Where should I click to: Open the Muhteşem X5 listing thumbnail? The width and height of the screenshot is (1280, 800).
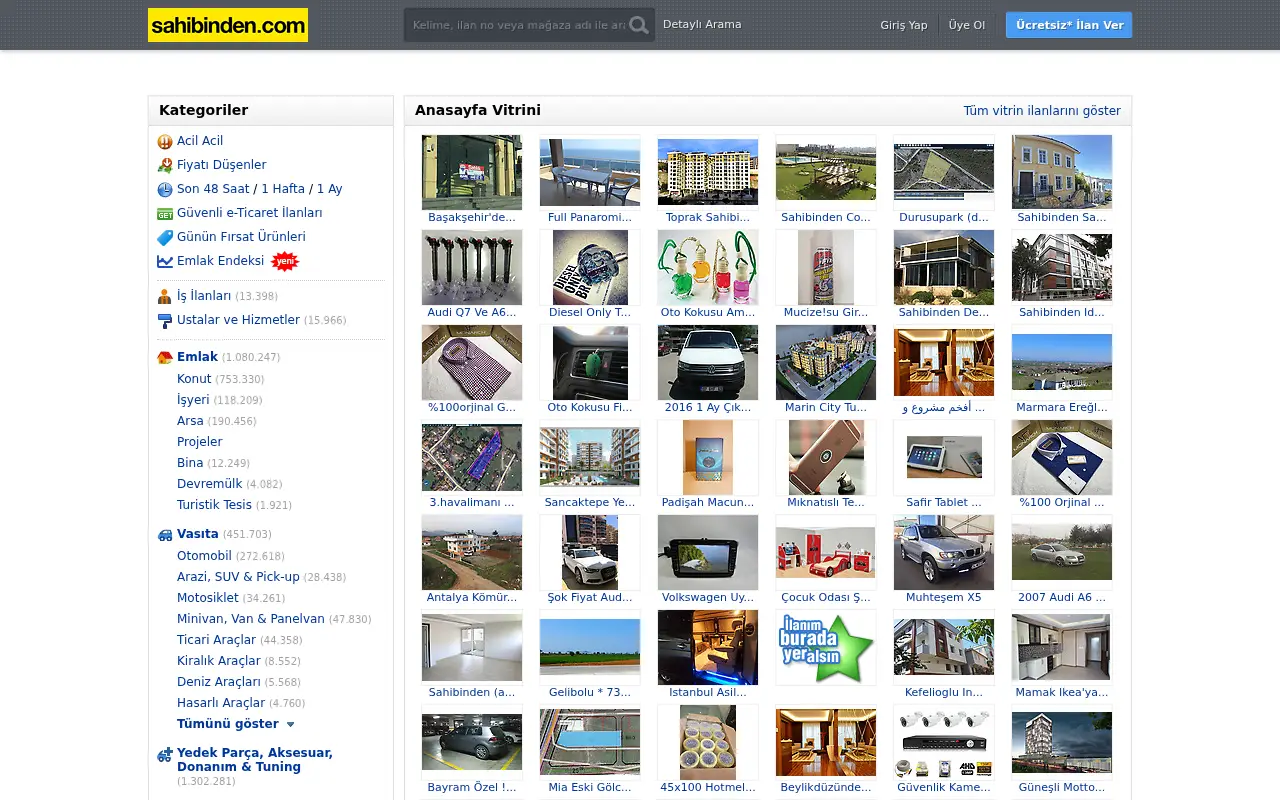click(x=944, y=552)
